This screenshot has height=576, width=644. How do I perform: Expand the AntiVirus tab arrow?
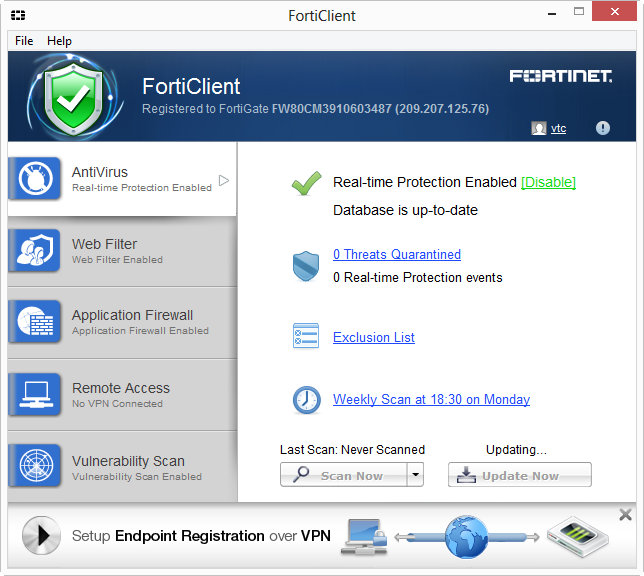224,180
